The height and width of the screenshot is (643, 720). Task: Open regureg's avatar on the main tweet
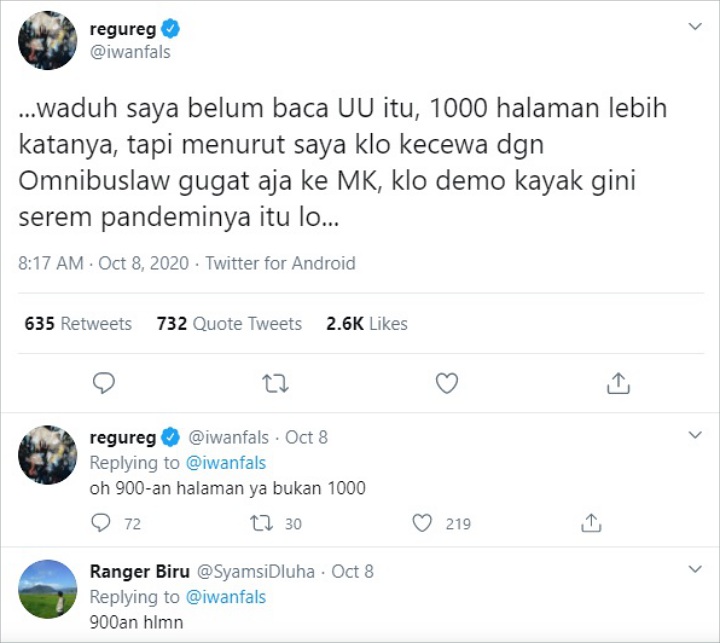(48, 40)
